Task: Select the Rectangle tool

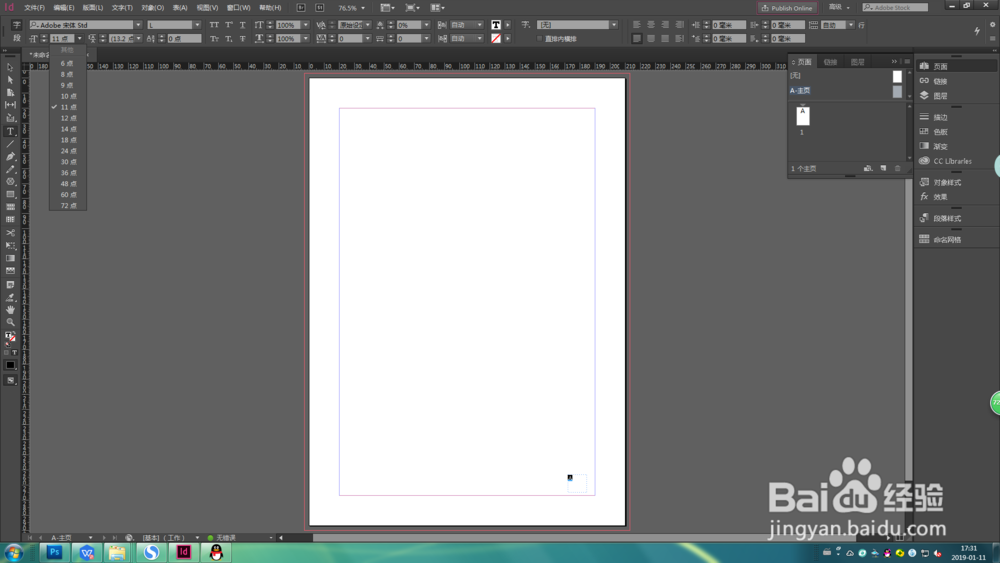Action: 10,194
